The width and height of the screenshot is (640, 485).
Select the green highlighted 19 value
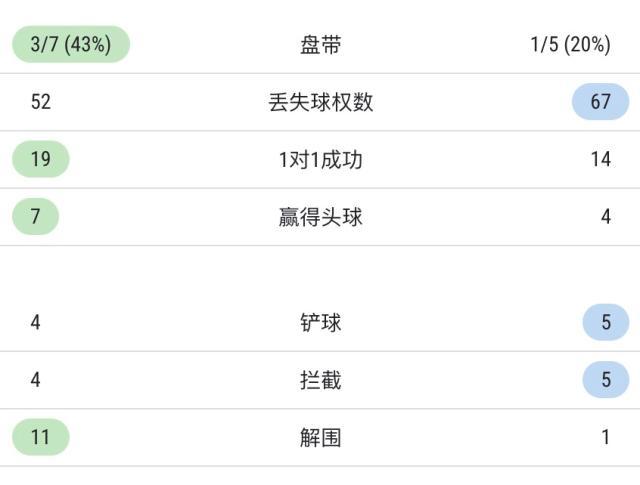41,159
